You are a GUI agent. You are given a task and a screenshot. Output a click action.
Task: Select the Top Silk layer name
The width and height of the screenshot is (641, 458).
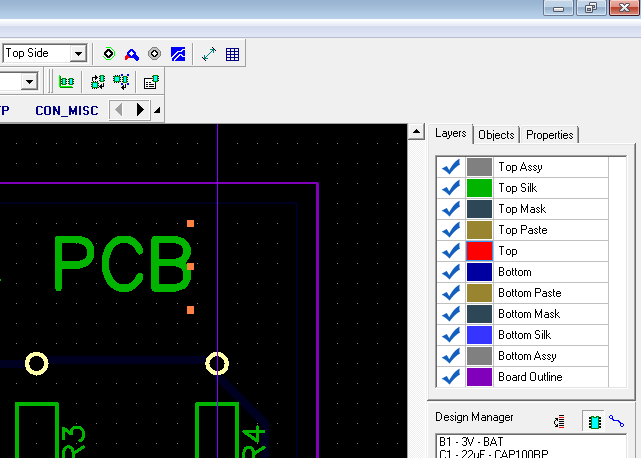518,188
